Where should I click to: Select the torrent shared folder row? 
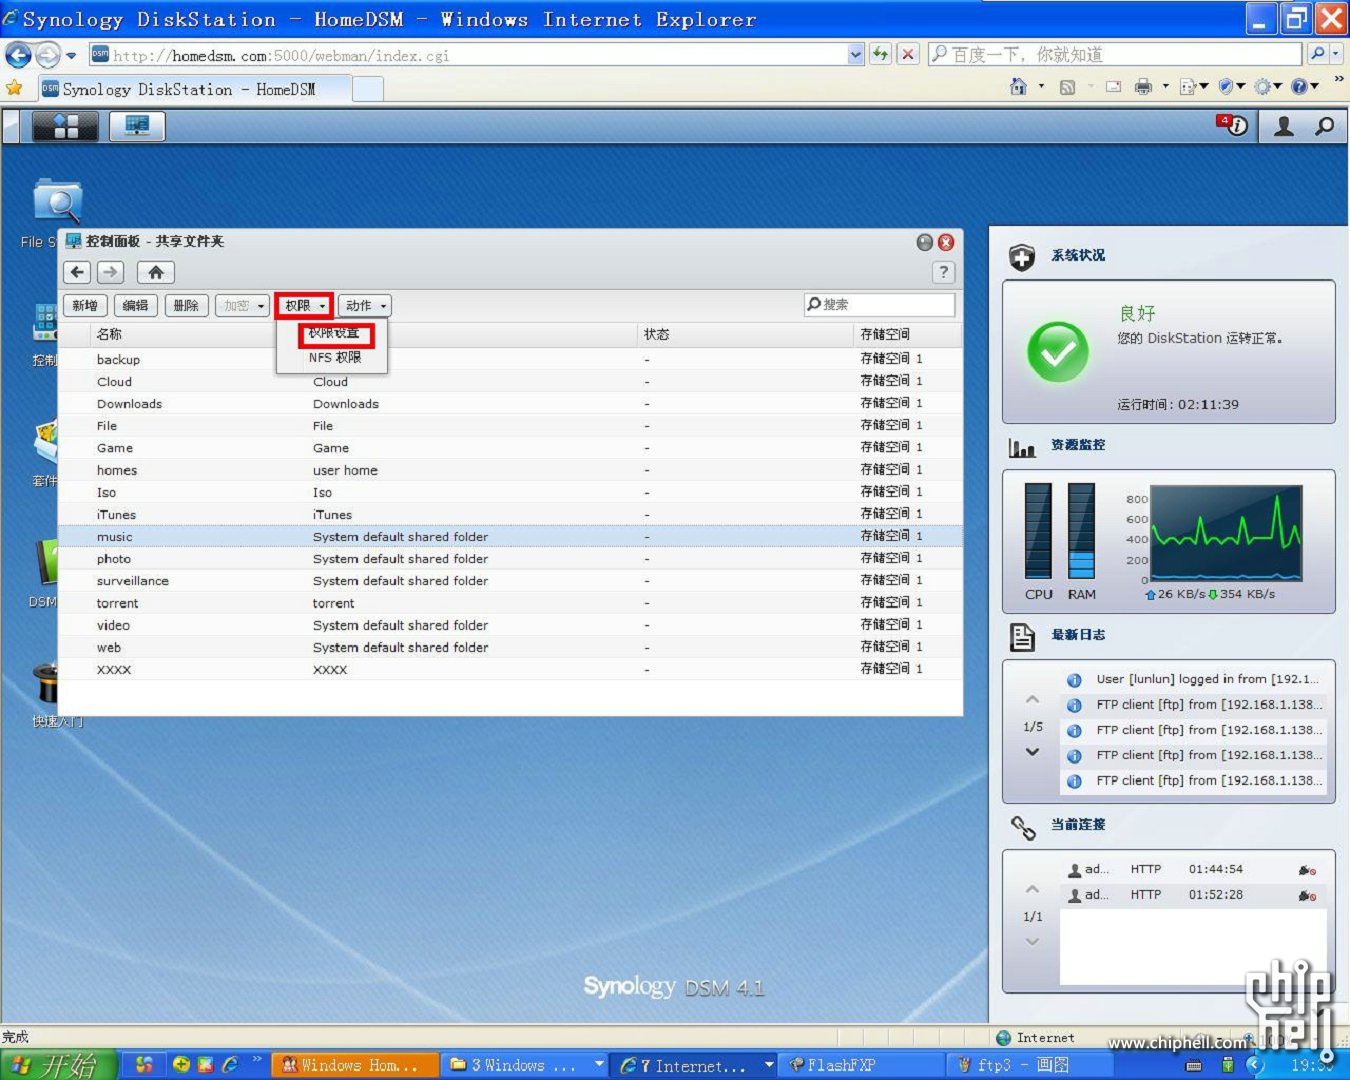(x=510, y=603)
